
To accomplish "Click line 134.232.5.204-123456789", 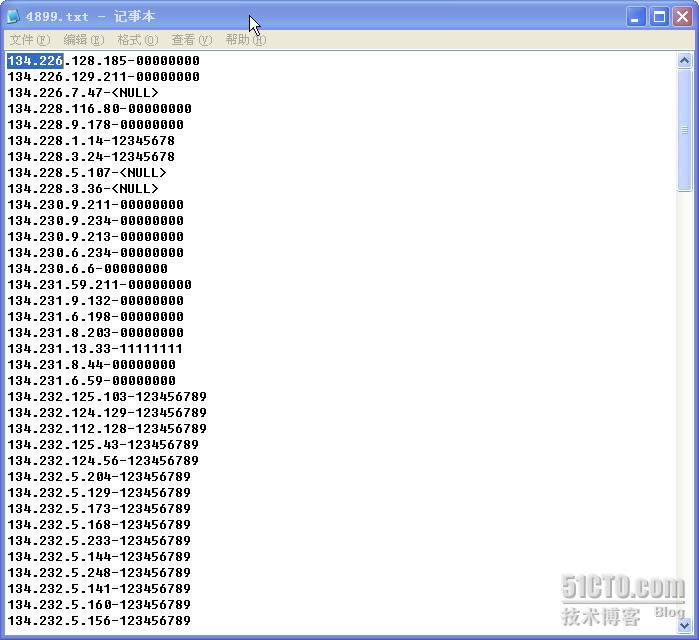I will pos(99,477).
